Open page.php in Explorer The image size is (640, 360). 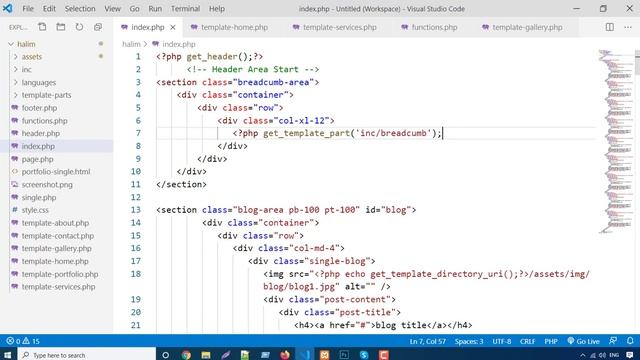click(x=37, y=159)
